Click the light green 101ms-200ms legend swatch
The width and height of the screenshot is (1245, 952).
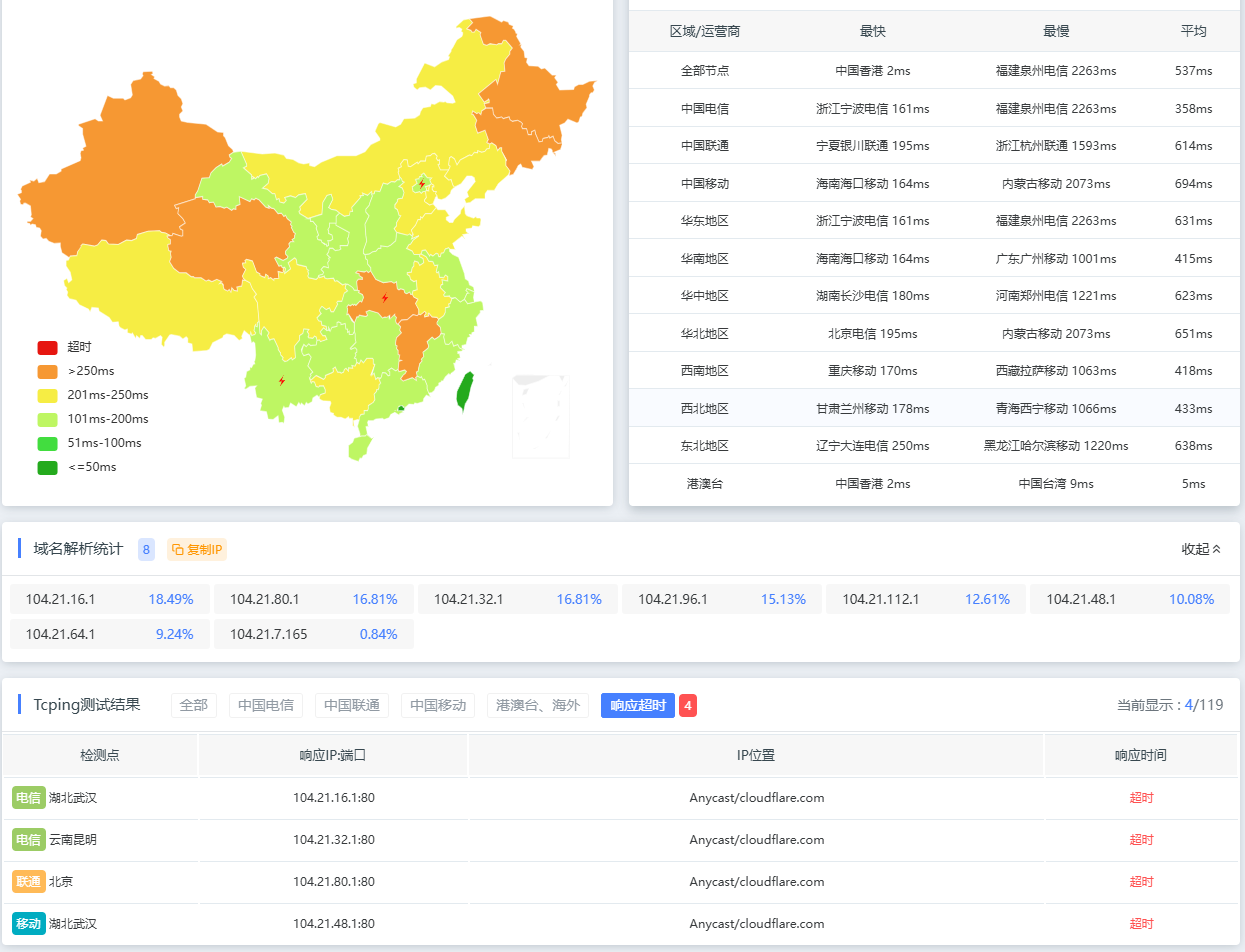48,419
